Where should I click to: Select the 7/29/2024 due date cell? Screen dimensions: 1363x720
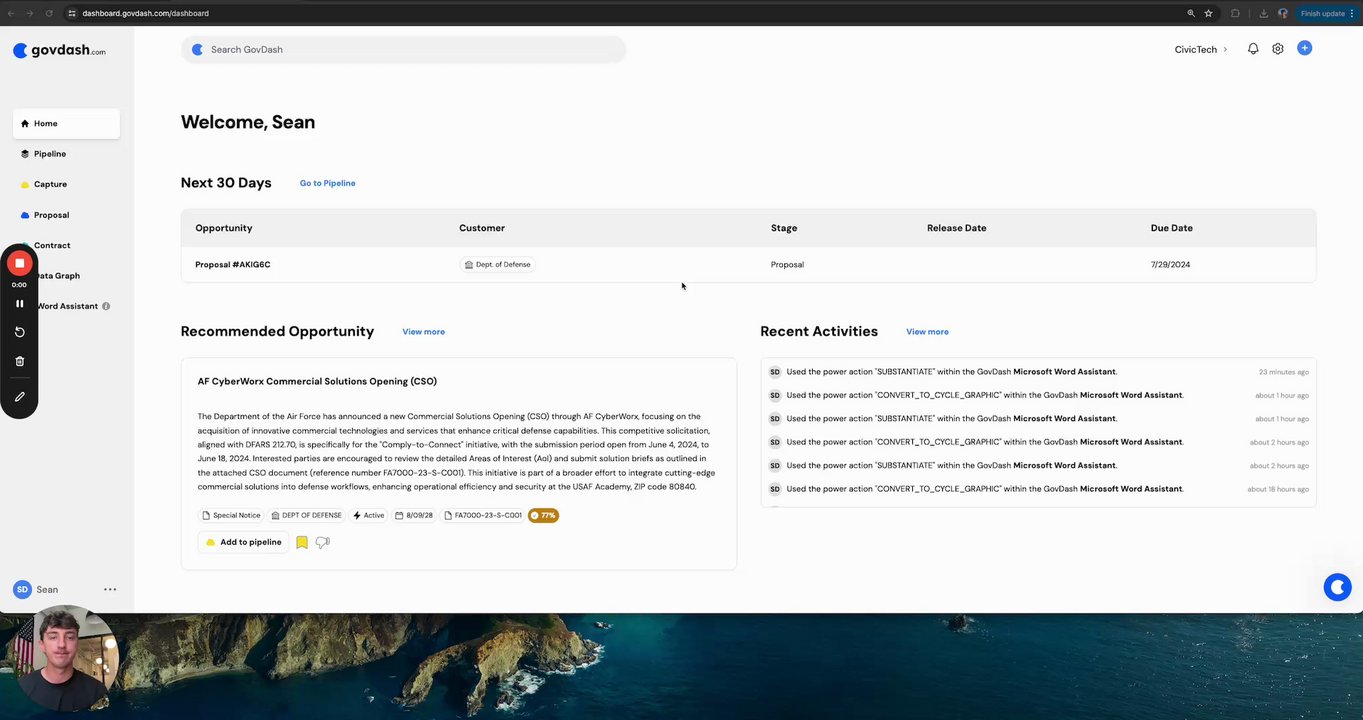1170,265
